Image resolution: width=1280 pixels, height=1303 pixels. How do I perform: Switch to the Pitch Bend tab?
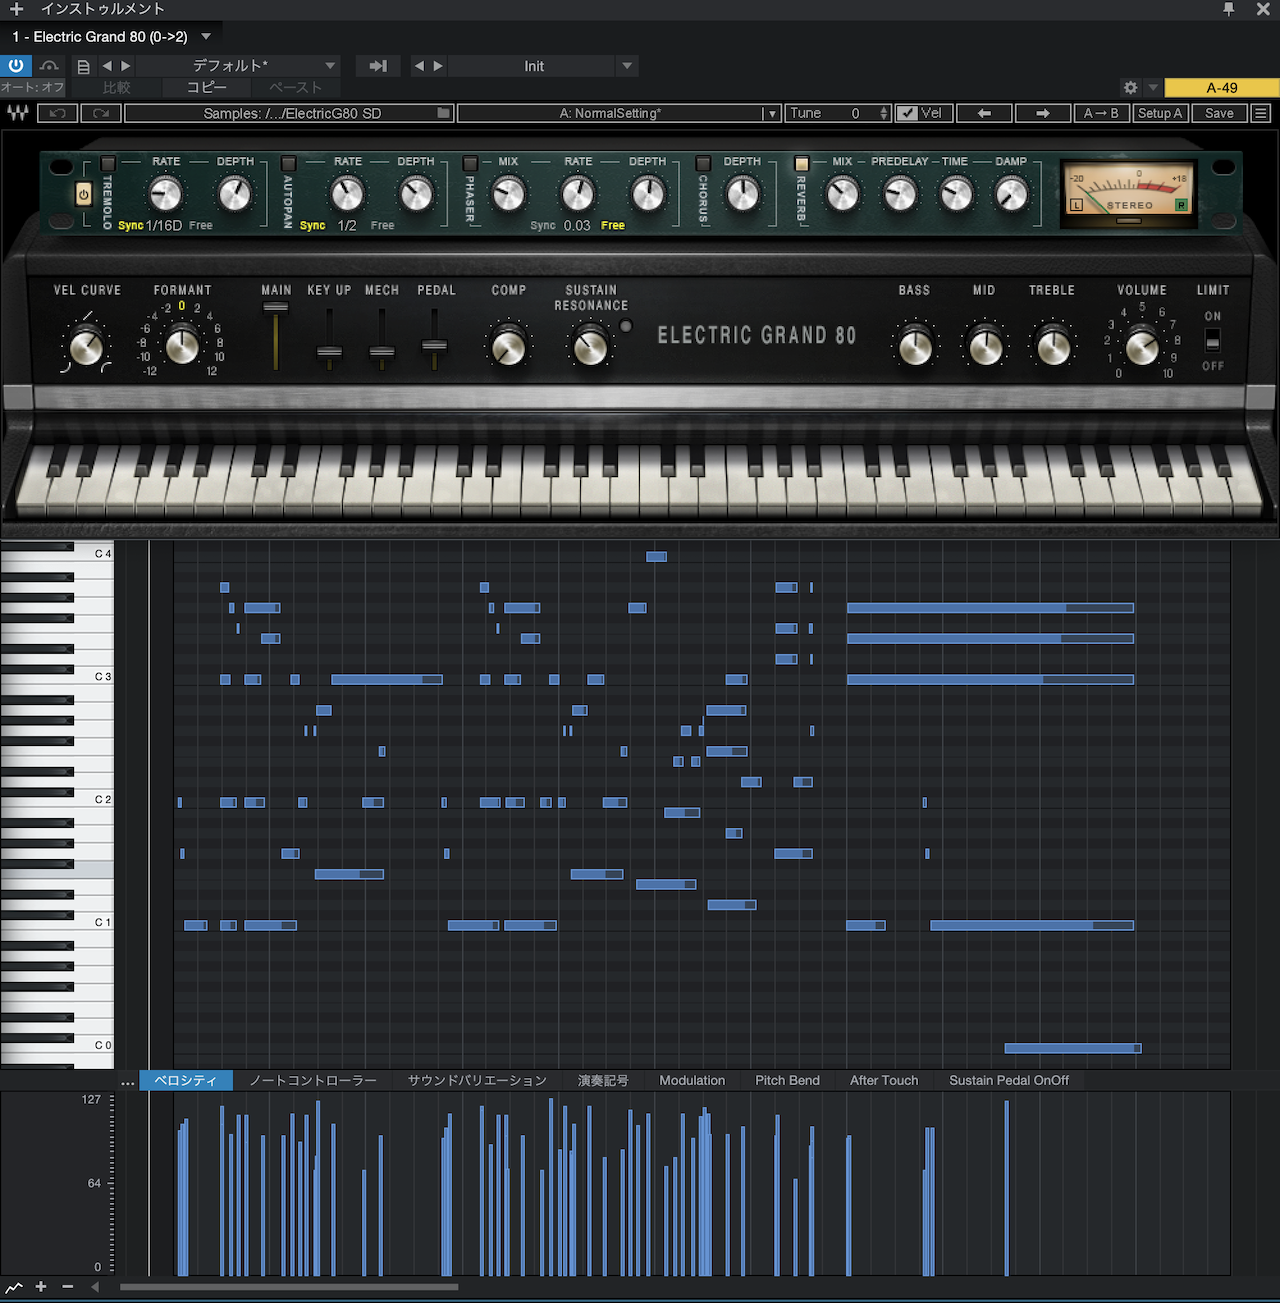pos(787,1080)
